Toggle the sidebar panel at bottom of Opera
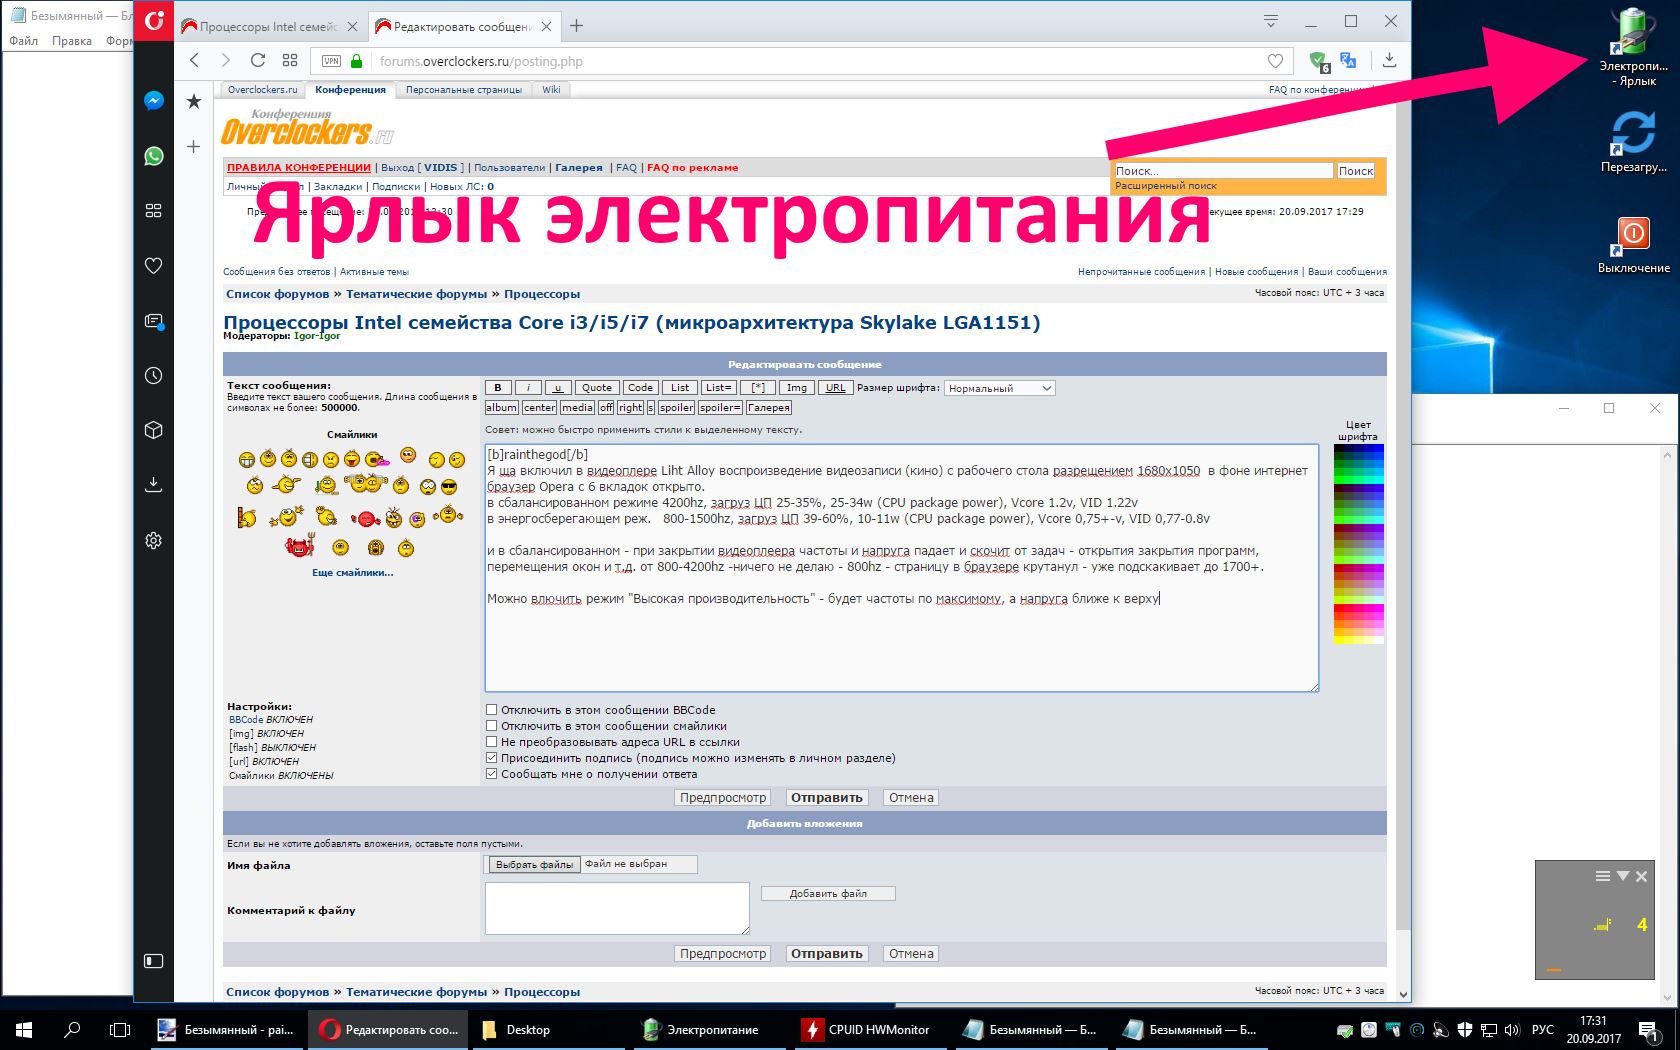The height and width of the screenshot is (1050, 1680). pos(154,961)
